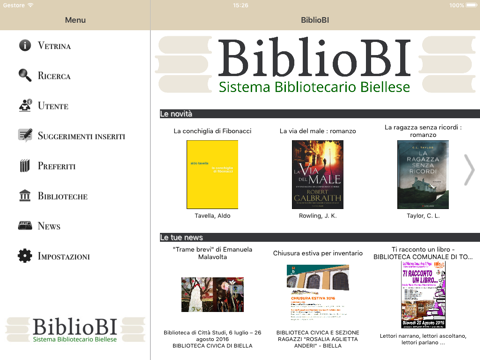Screen dimensions: 480x360
Task: Click the clock in the status bar
Action: point(241,5)
